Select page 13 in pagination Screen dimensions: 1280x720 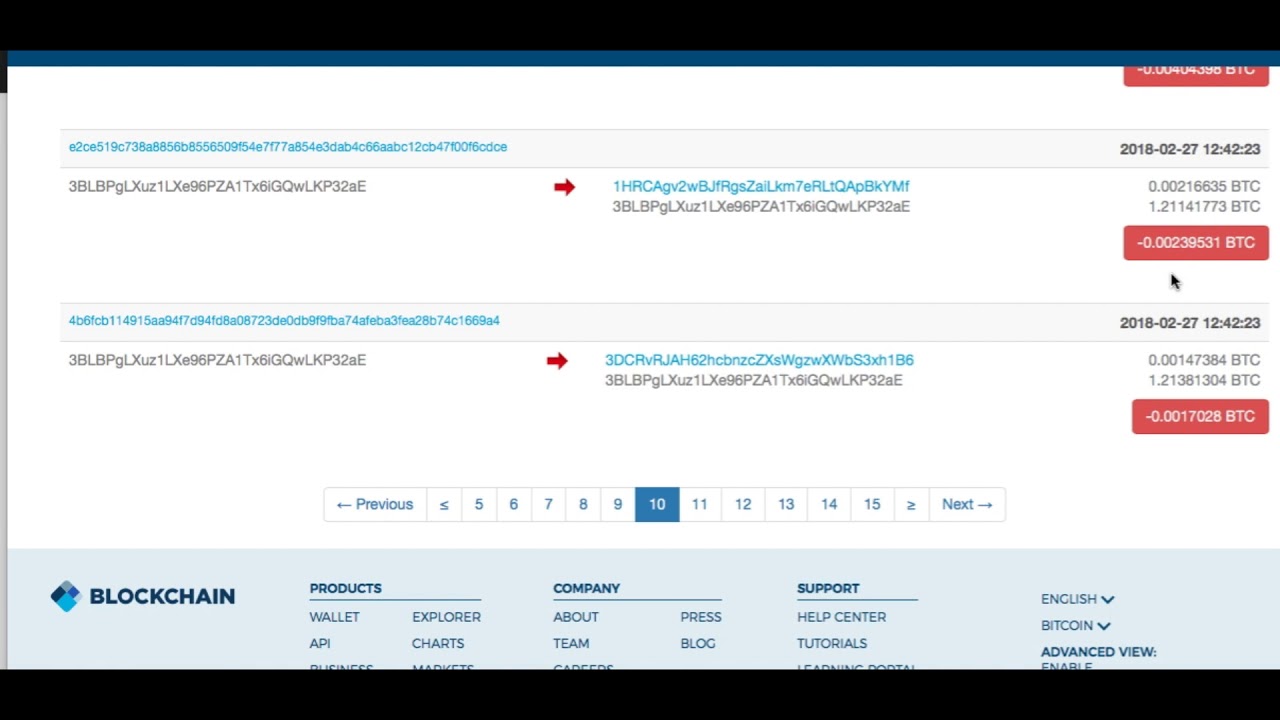[786, 505]
